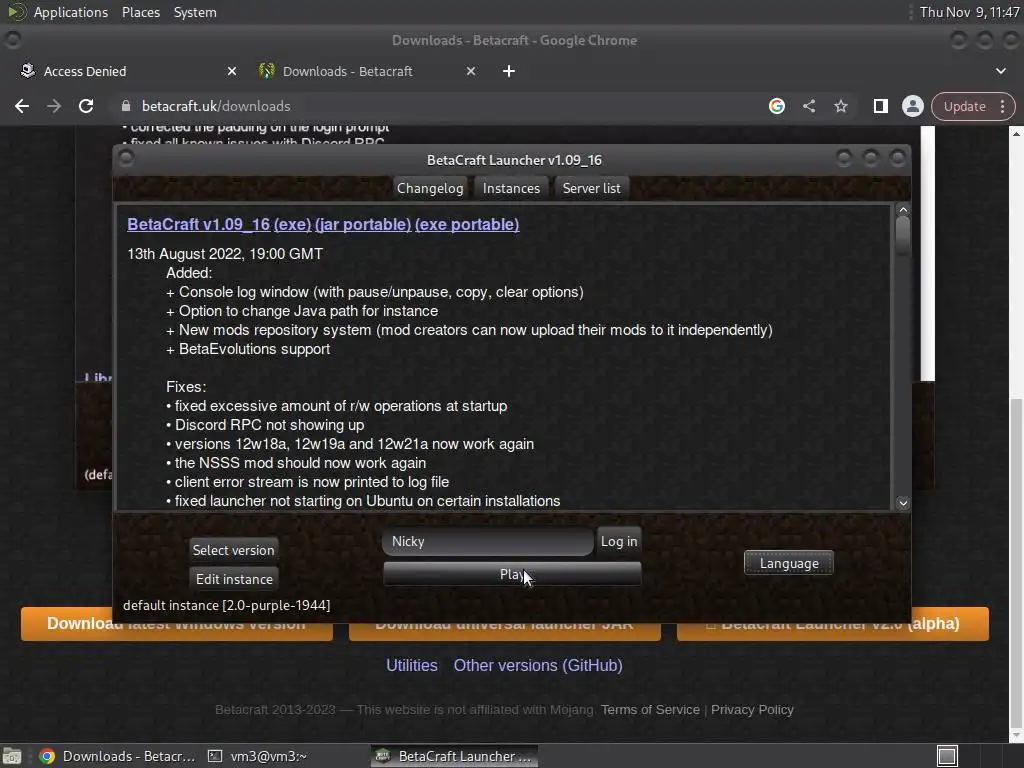Click the Chrome page scrollbar up arrow
Viewport: 1024px width, 768px height.
(x=1017, y=133)
